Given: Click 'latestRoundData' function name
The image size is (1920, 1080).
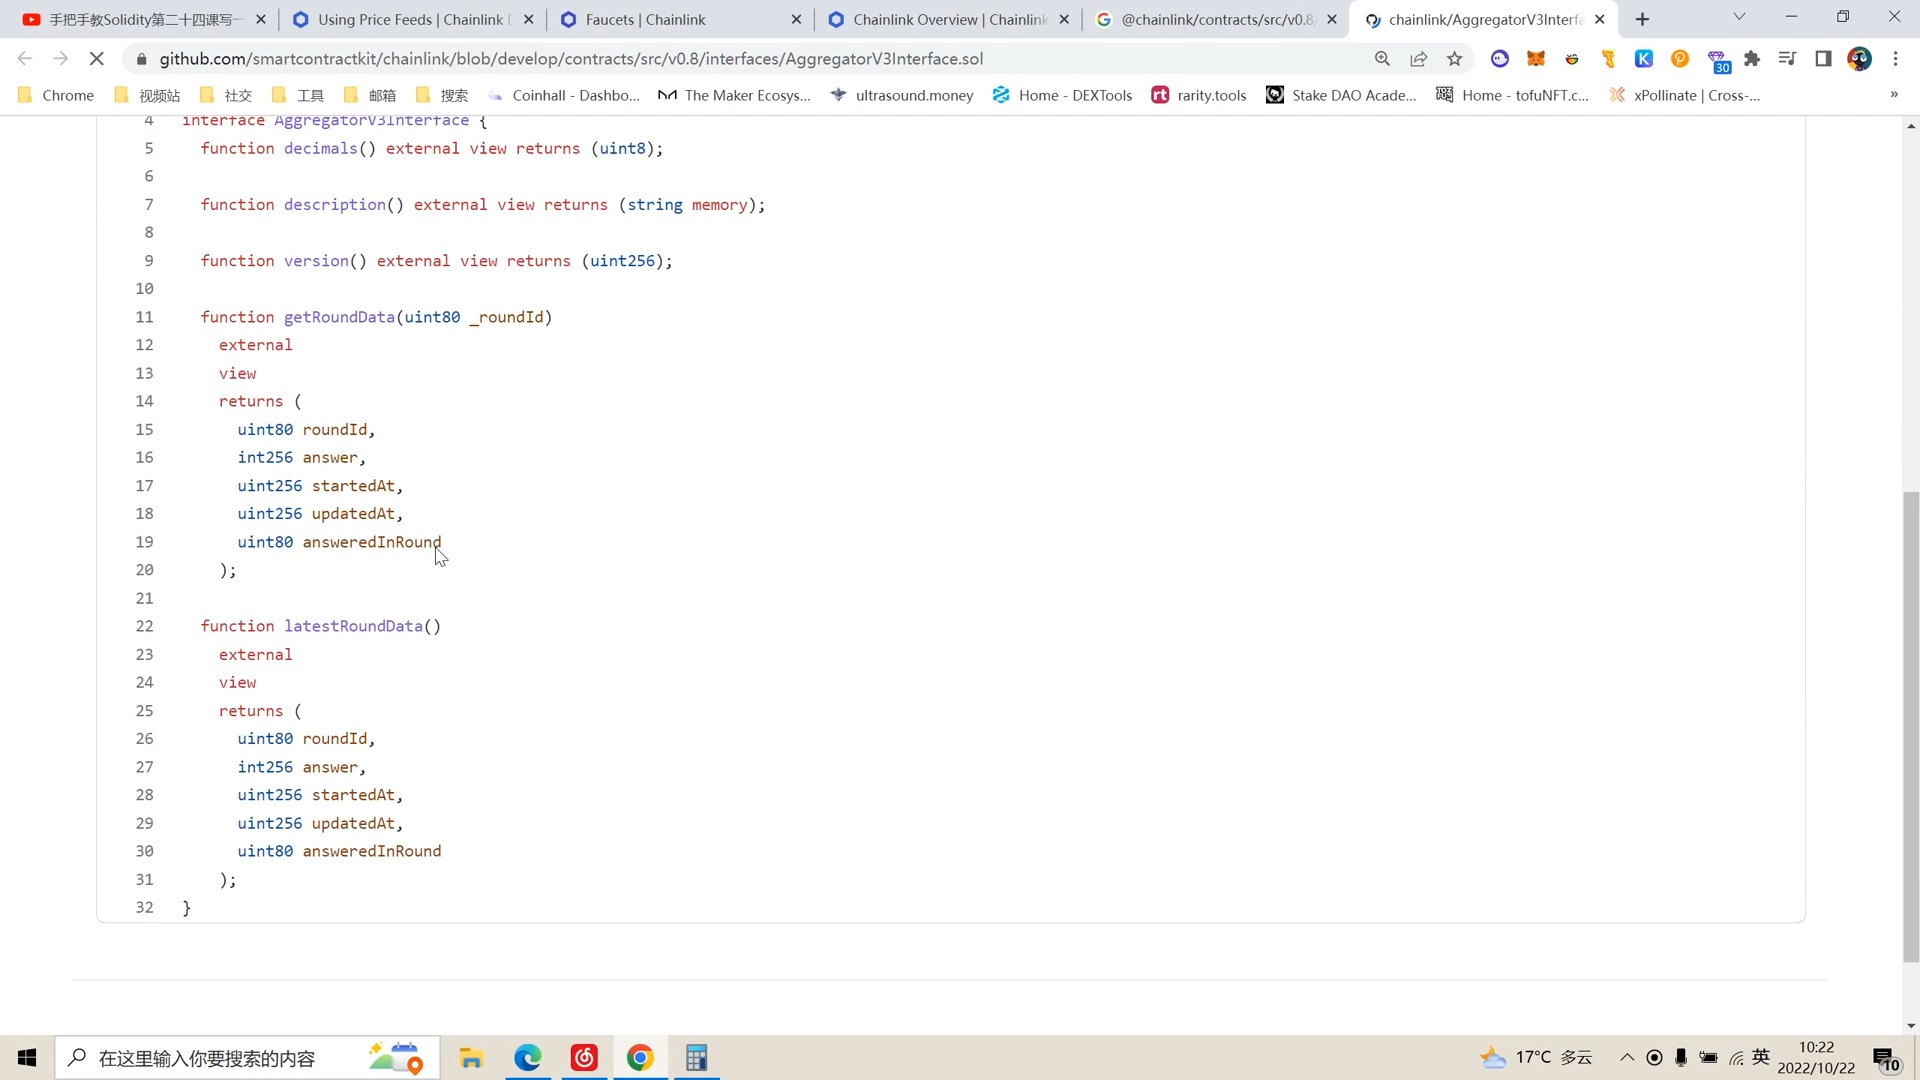Looking at the screenshot, I should click(353, 626).
